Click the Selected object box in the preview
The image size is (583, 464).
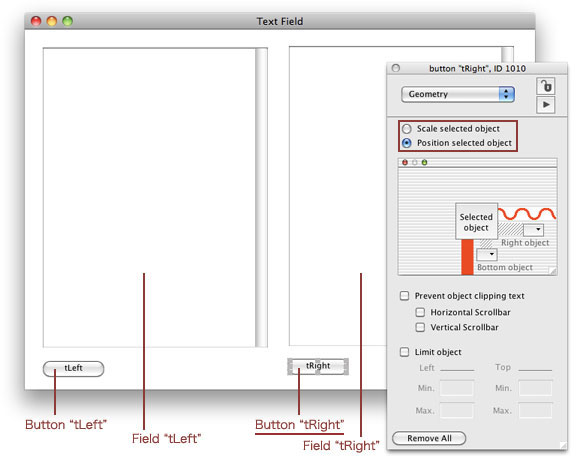point(476,222)
